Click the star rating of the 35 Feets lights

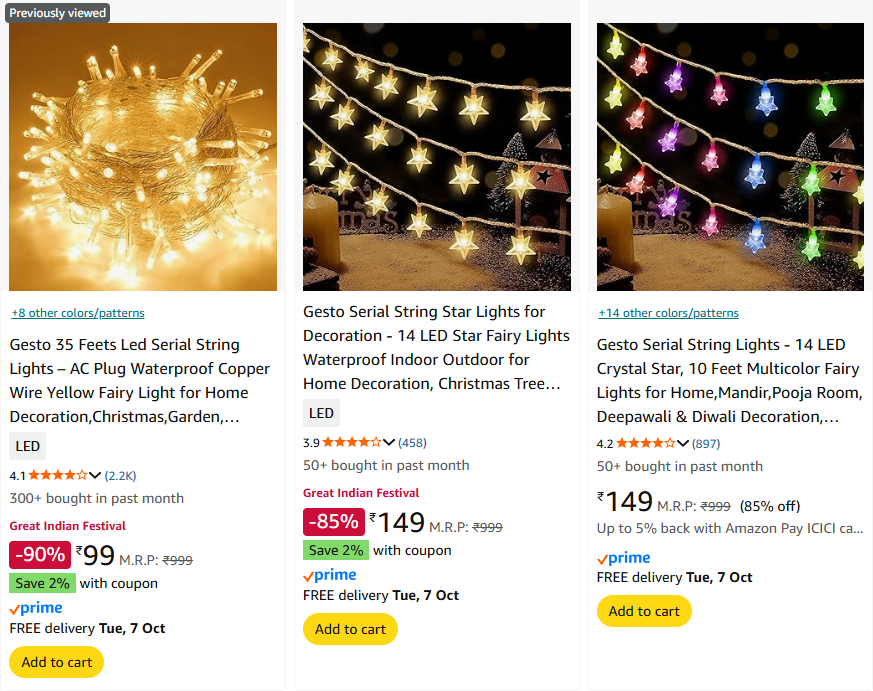click(57, 476)
